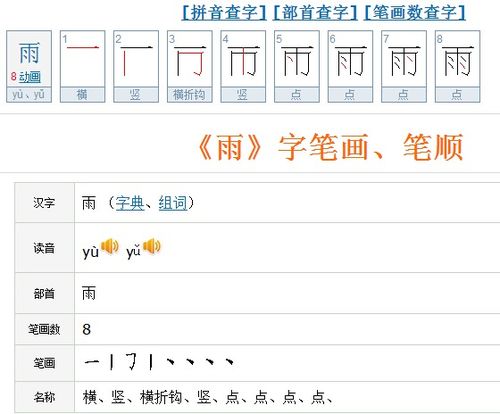Click the 《雨》字笔画、笔顺 orange heading
The width and height of the screenshot is (500, 414).
(x=330, y=147)
